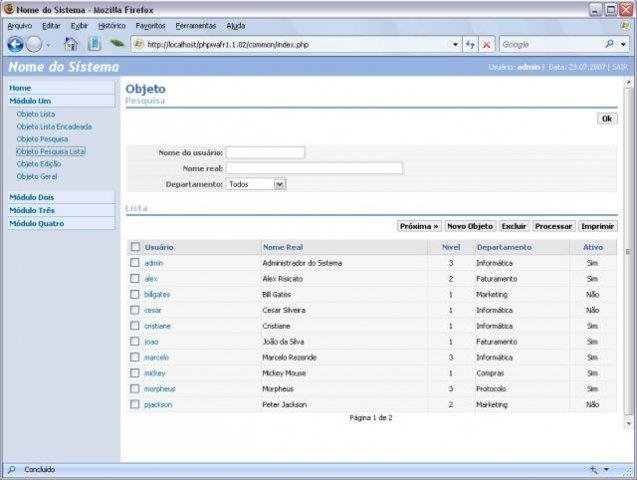Open Objeto Lista sidebar link
Screen dimensions: 637x480
click(x=36, y=114)
